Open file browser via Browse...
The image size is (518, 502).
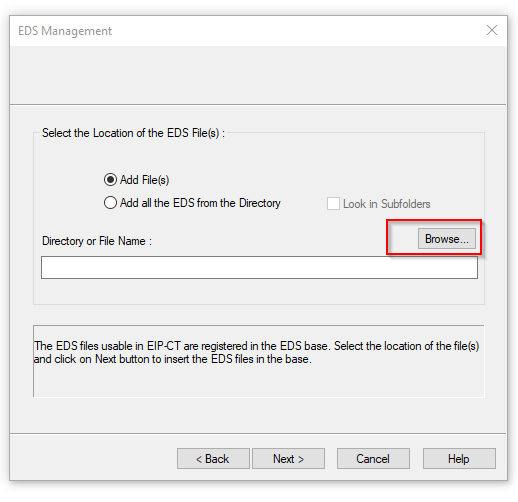tap(447, 239)
